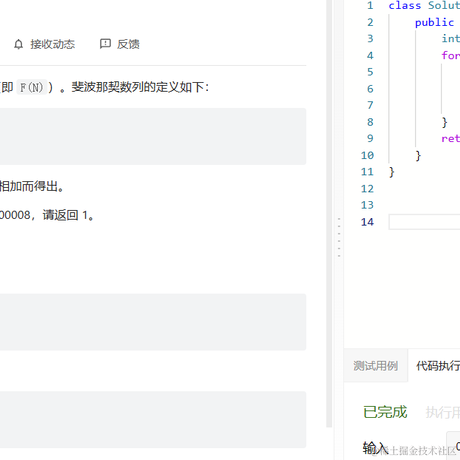Click the 'public' keyword on line 2

pyautogui.click(x=434, y=22)
